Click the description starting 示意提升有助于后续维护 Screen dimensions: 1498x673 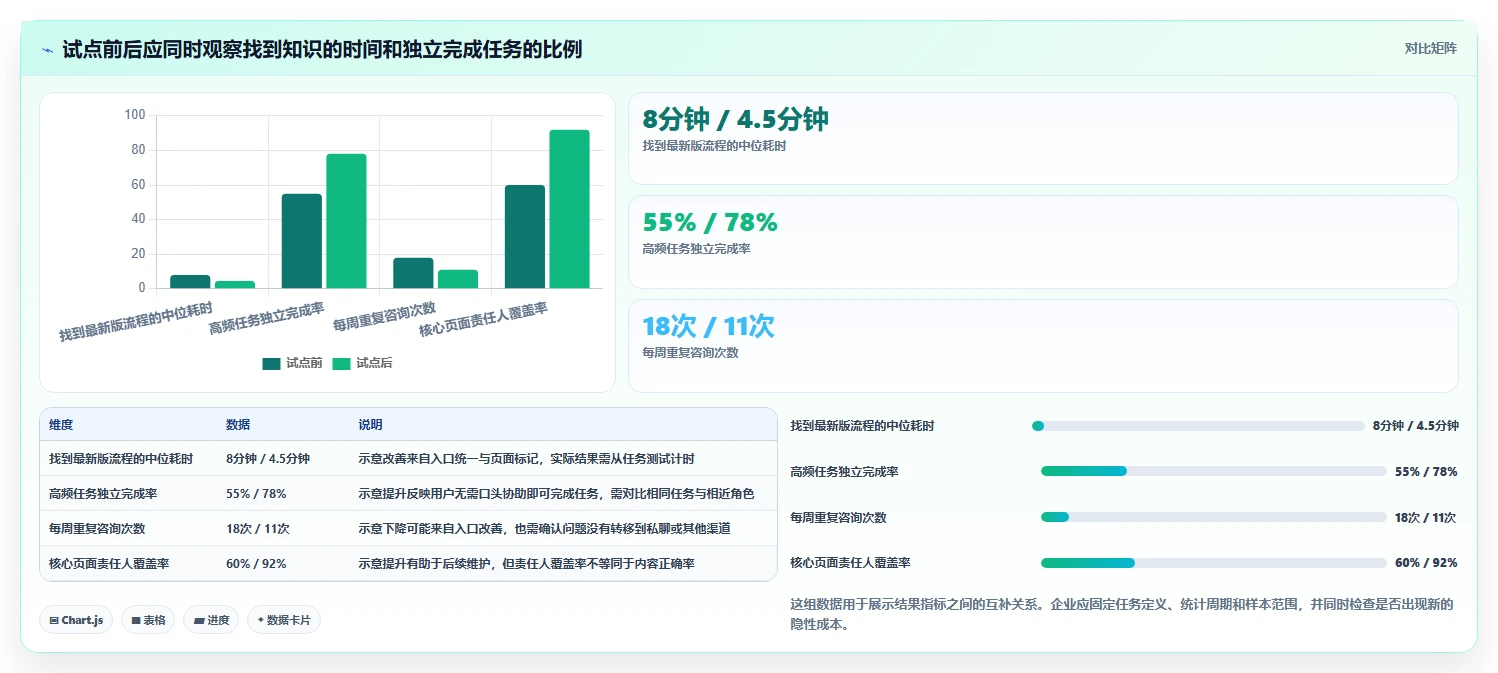pos(526,564)
